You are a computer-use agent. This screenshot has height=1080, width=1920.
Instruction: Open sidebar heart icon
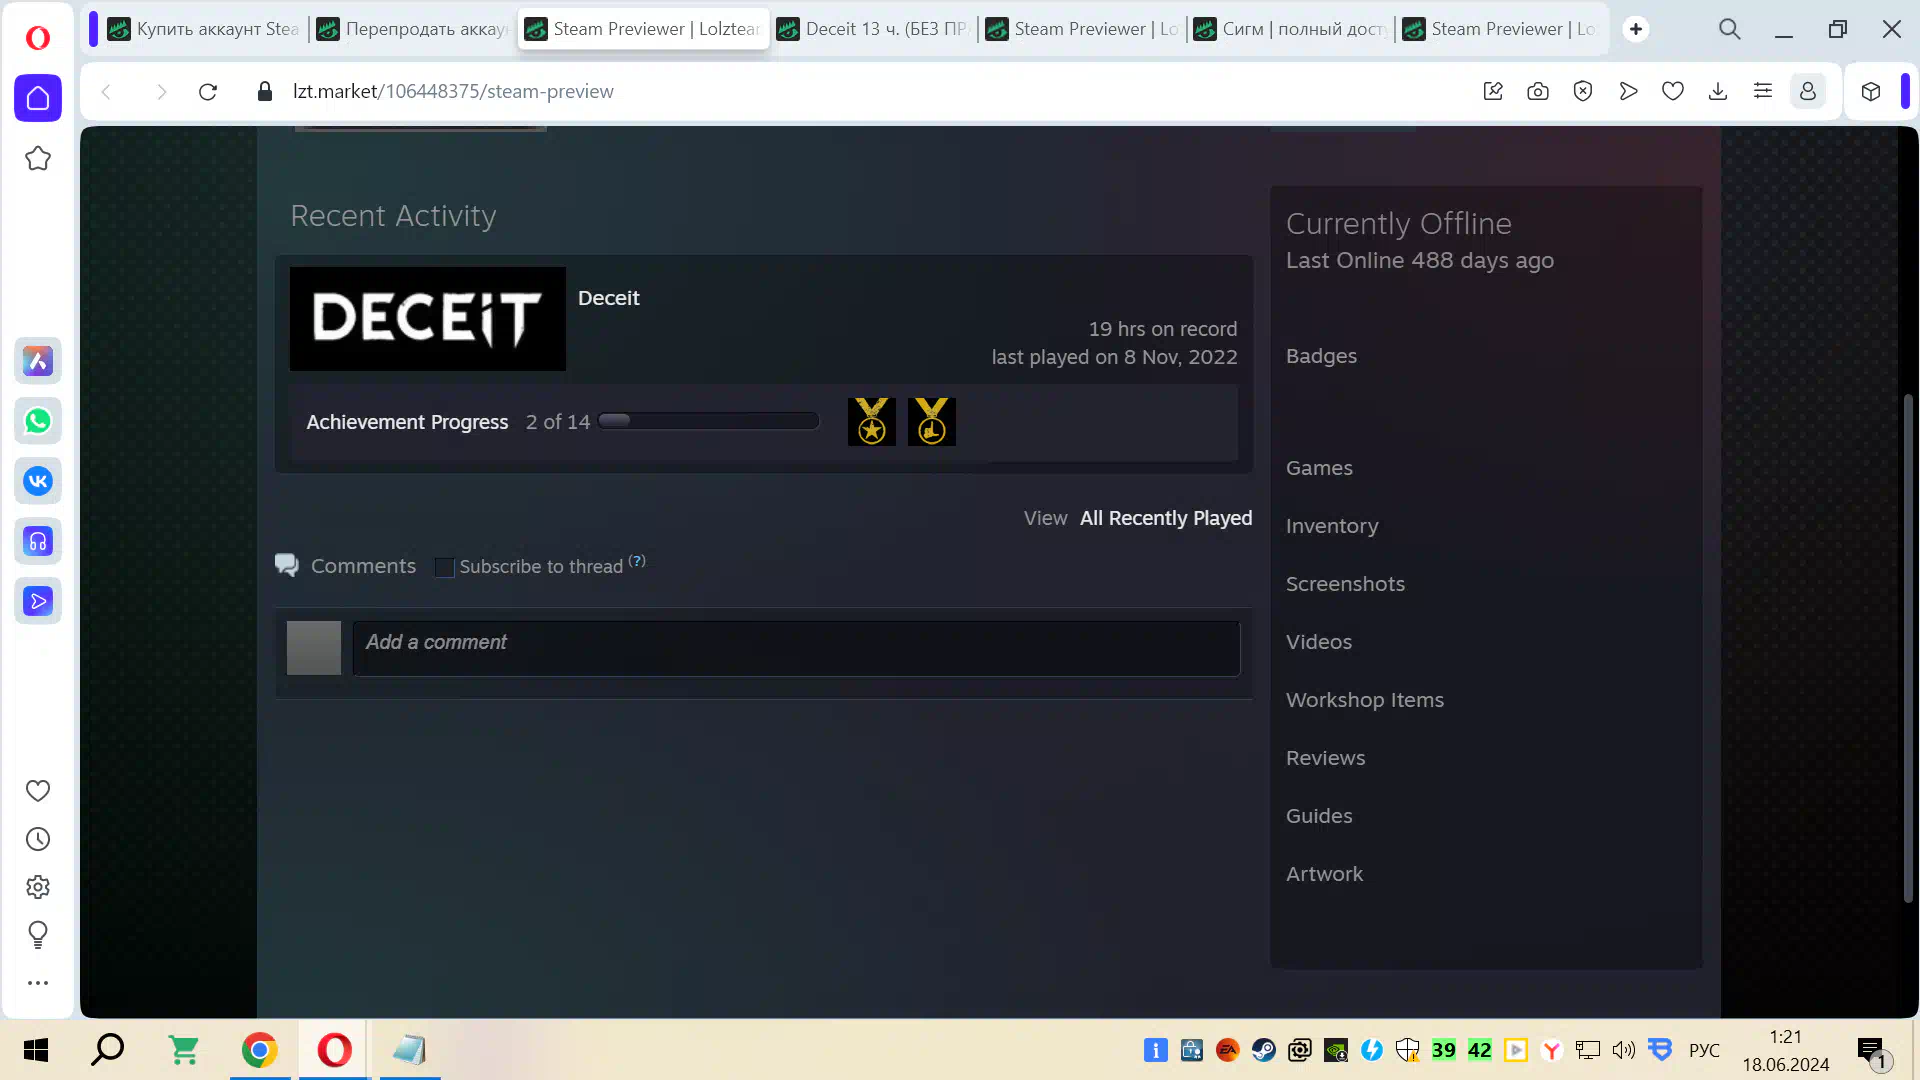[x=38, y=791]
